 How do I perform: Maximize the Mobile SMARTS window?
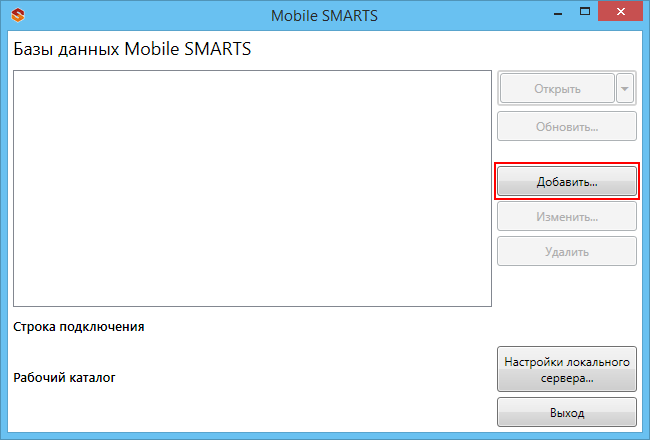[585, 12]
